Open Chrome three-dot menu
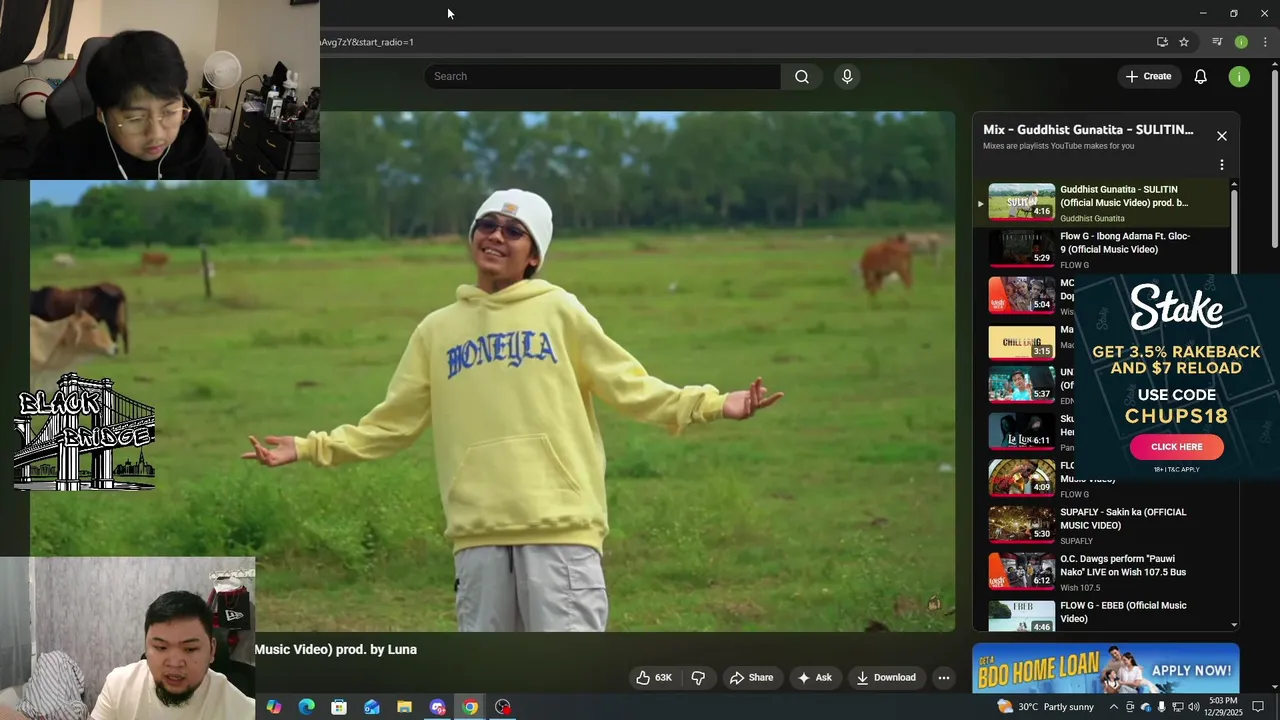The image size is (1280, 720). coord(1265,42)
